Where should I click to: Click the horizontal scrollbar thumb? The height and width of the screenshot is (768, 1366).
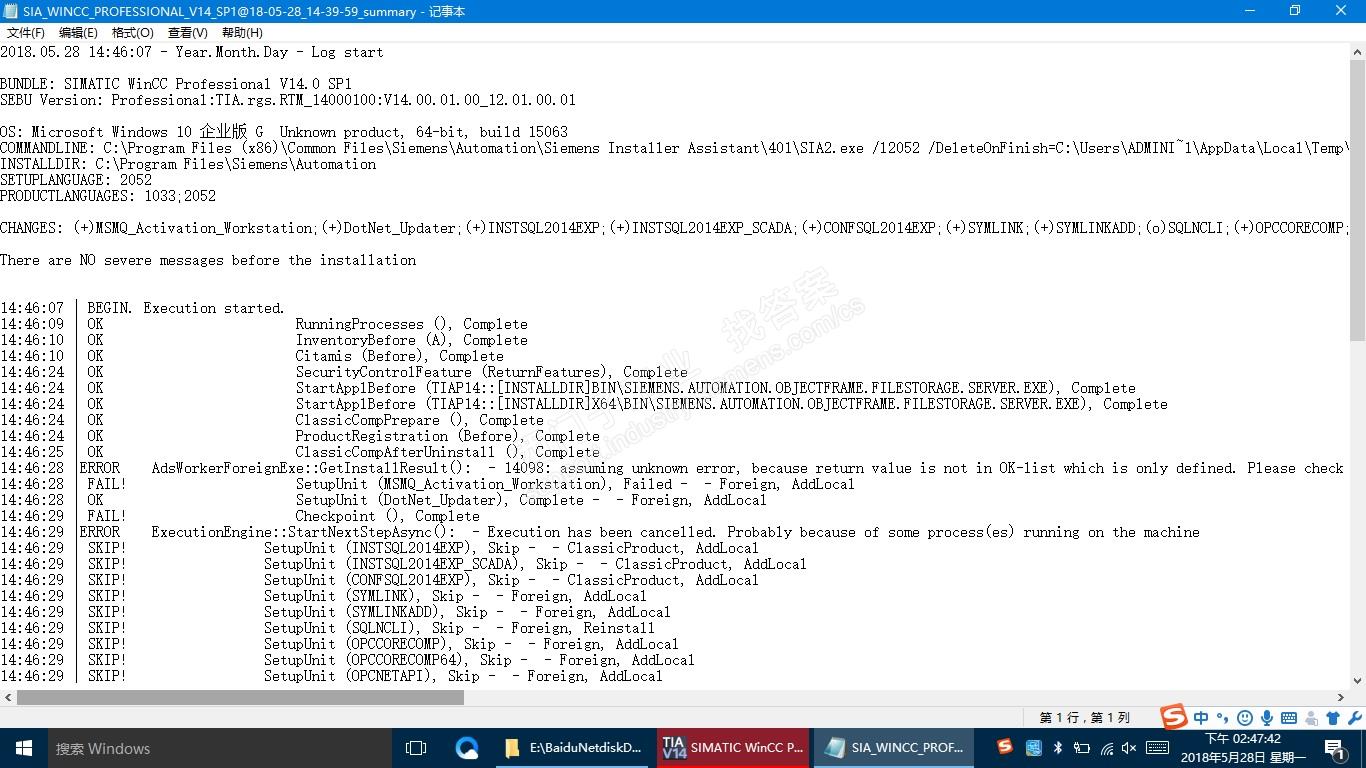[240, 697]
